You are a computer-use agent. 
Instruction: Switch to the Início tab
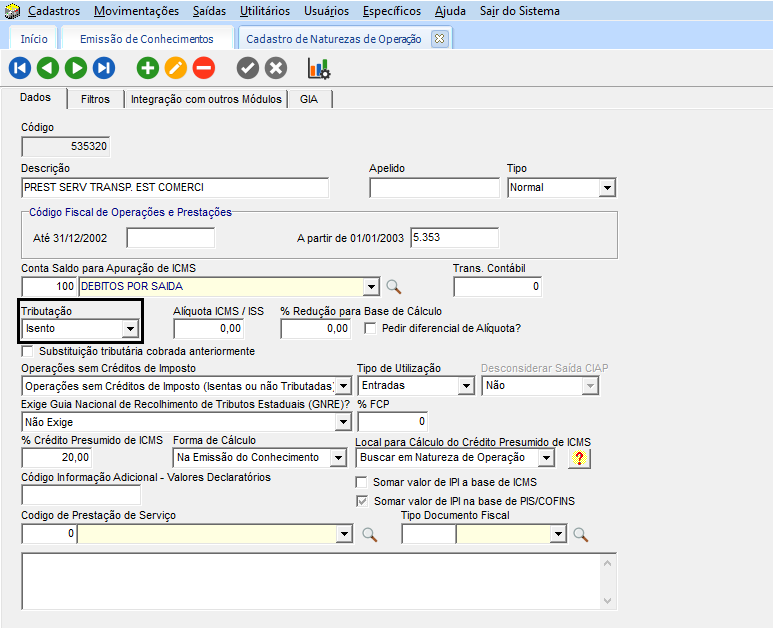[34, 39]
